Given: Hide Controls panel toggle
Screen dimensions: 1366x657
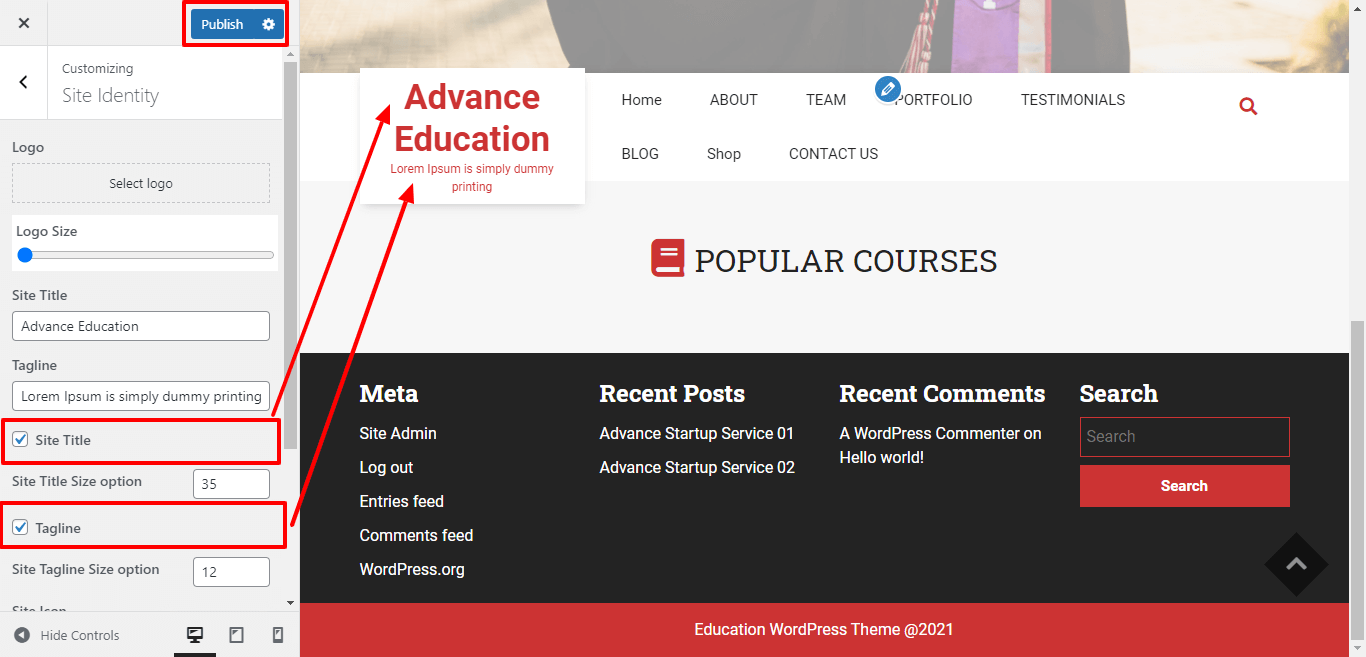Looking at the screenshot, I should click(67, 635).
